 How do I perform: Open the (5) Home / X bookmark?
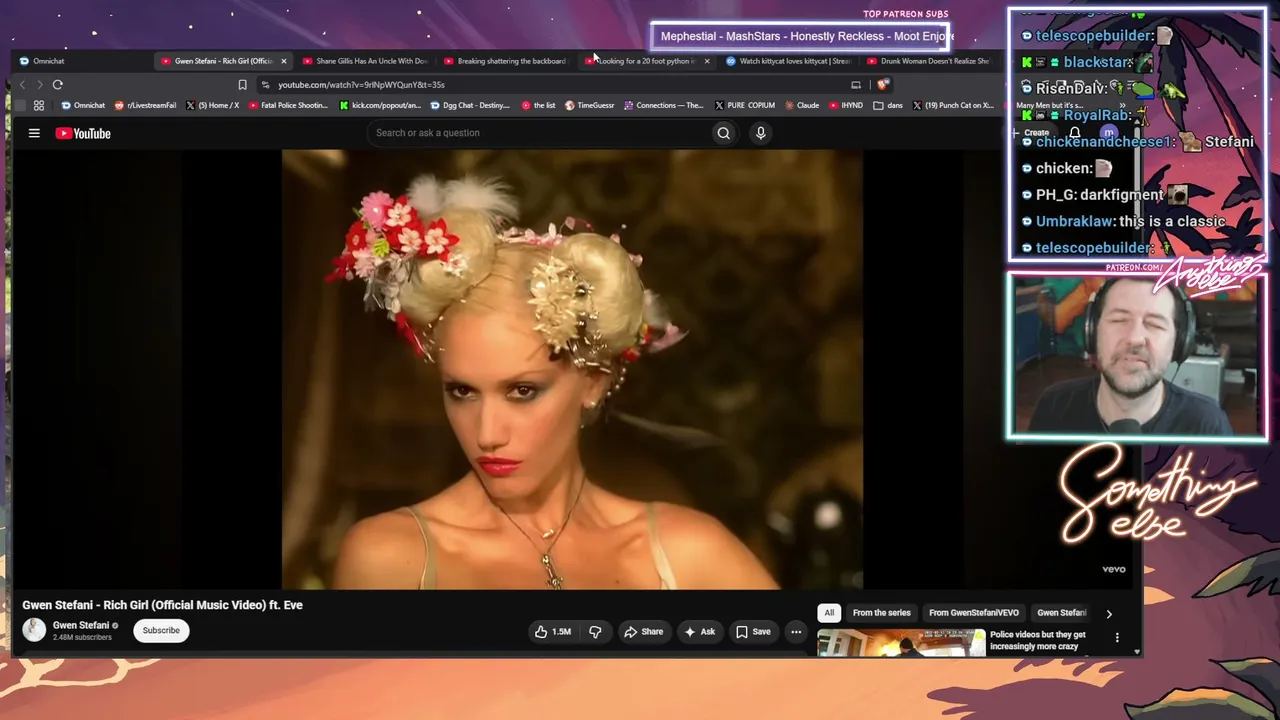coord(213,105)
